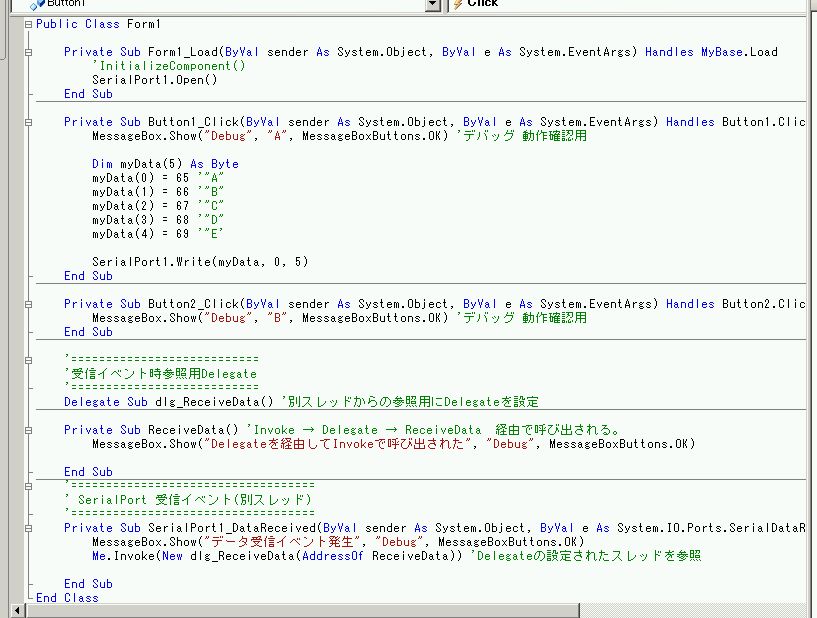Open the Button1 class name dropdown arrow
817x618 pixels.
click(x=432, y=4)
